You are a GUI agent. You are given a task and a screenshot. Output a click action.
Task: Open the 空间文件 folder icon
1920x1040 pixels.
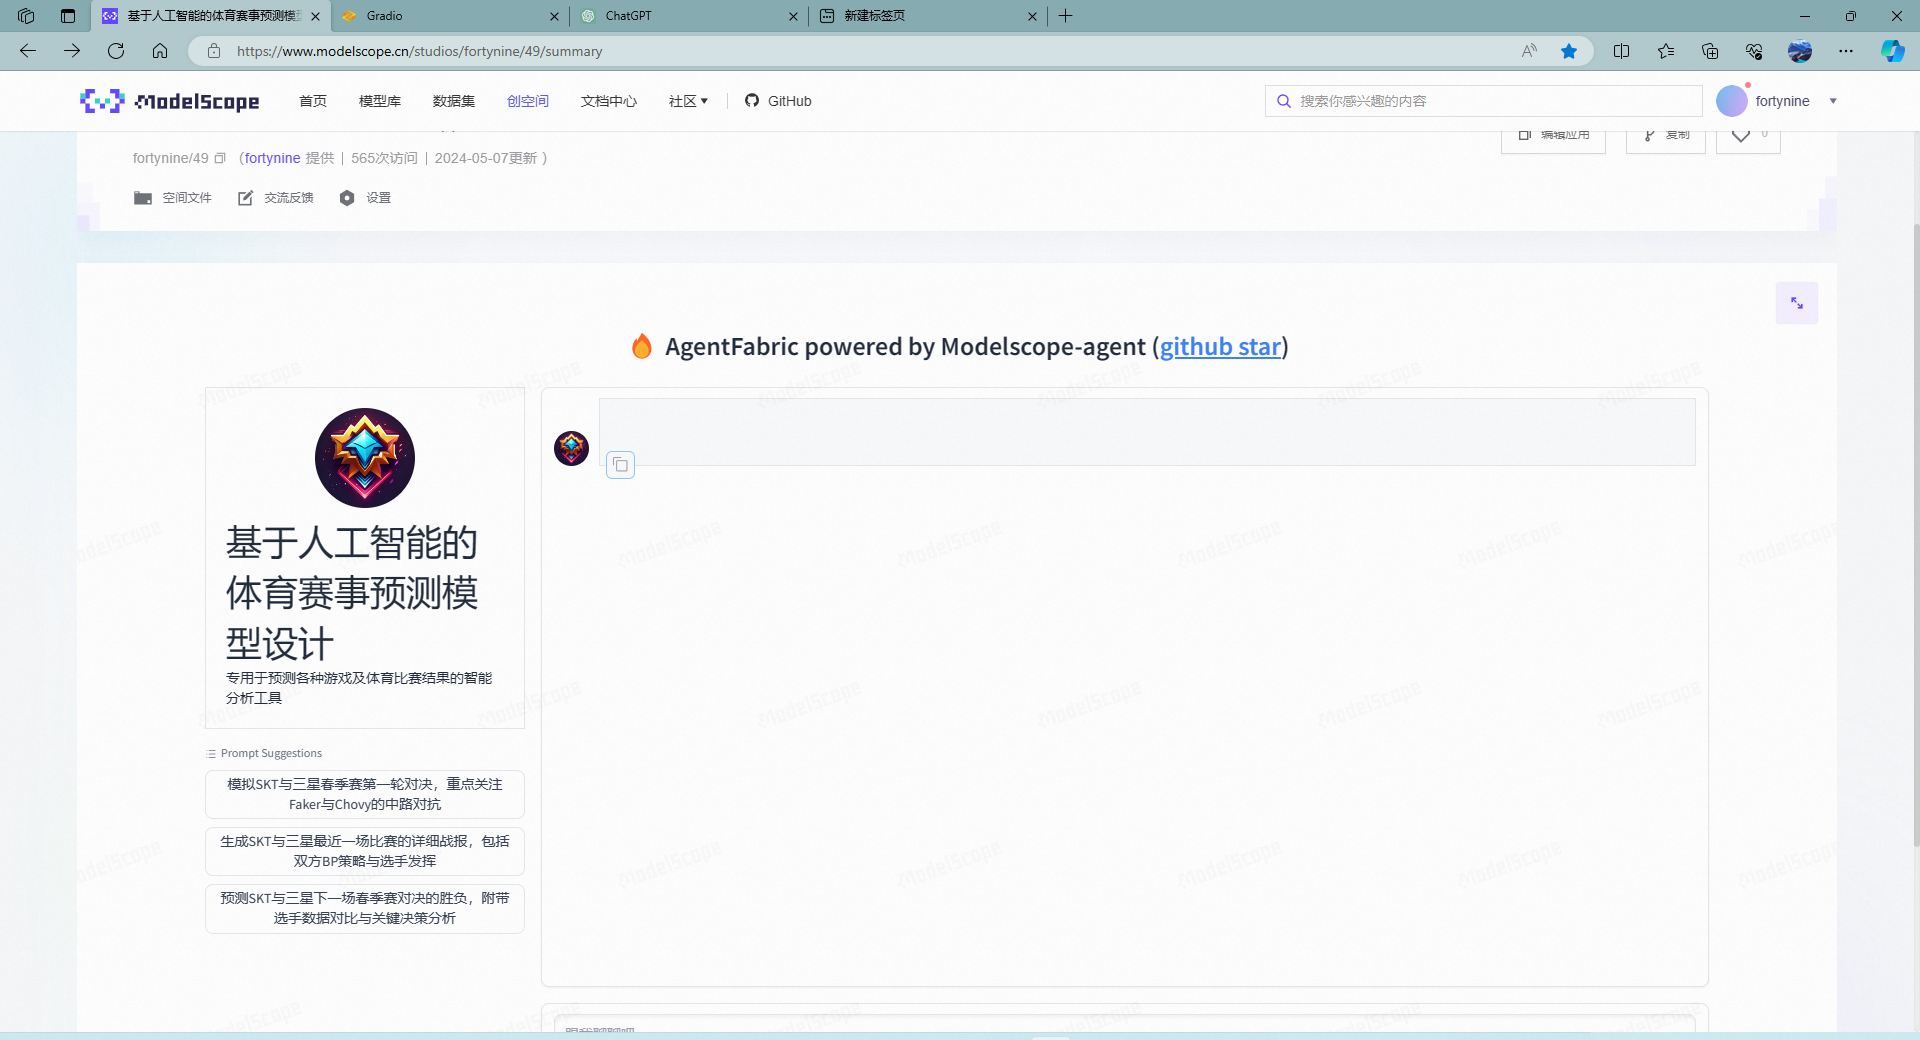[143, 198]
